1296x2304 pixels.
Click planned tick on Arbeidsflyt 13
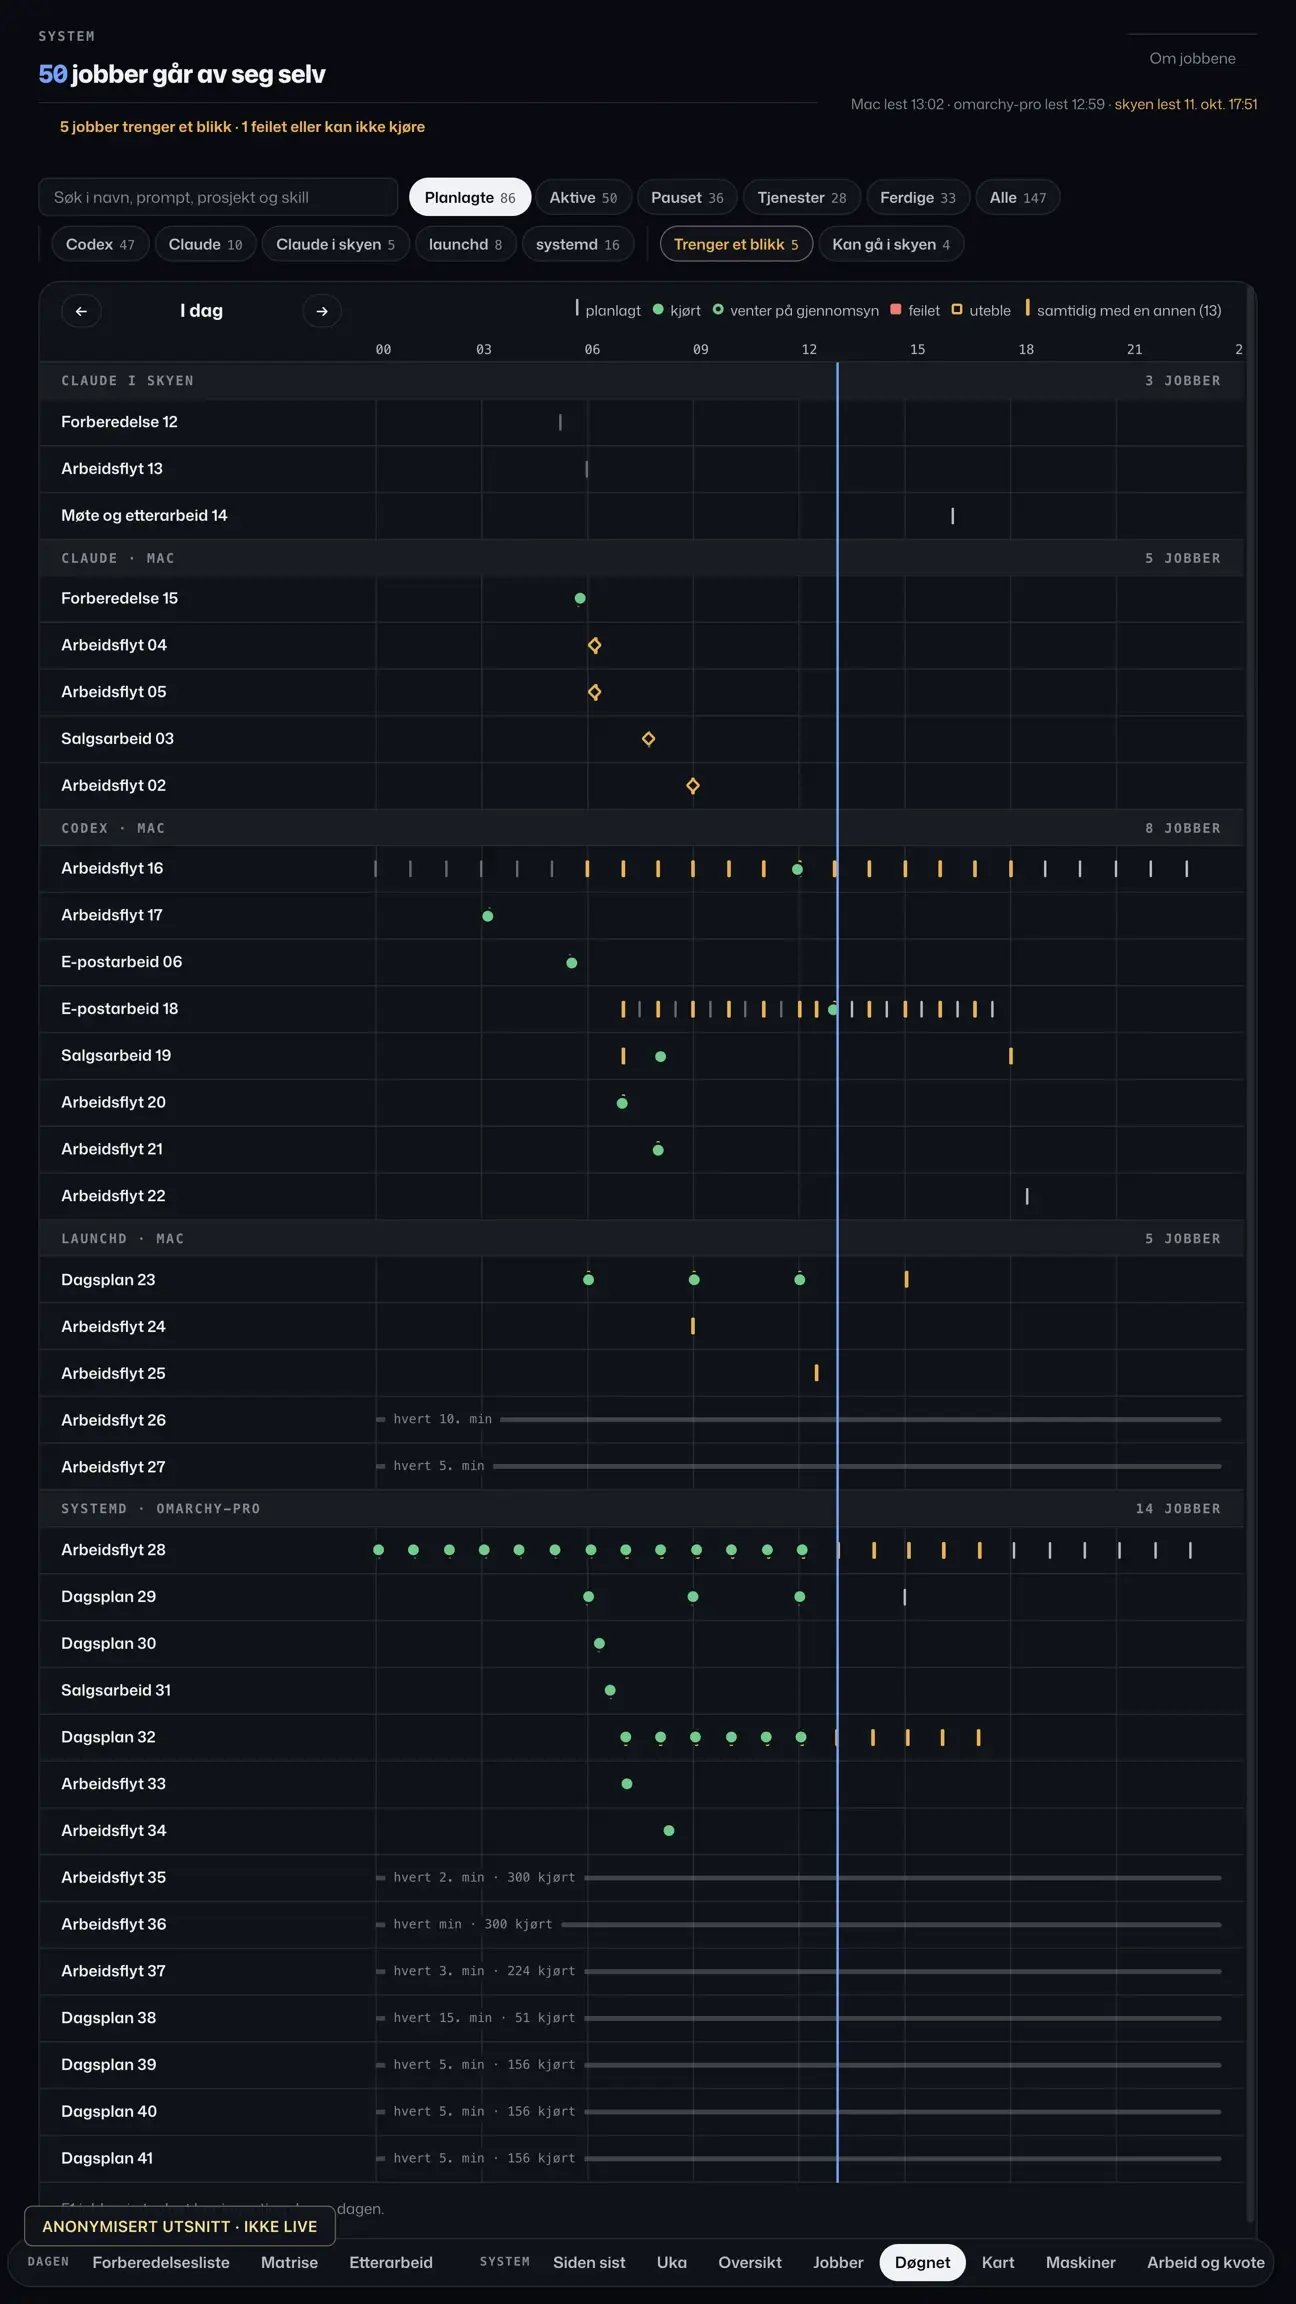click(586, 469)
